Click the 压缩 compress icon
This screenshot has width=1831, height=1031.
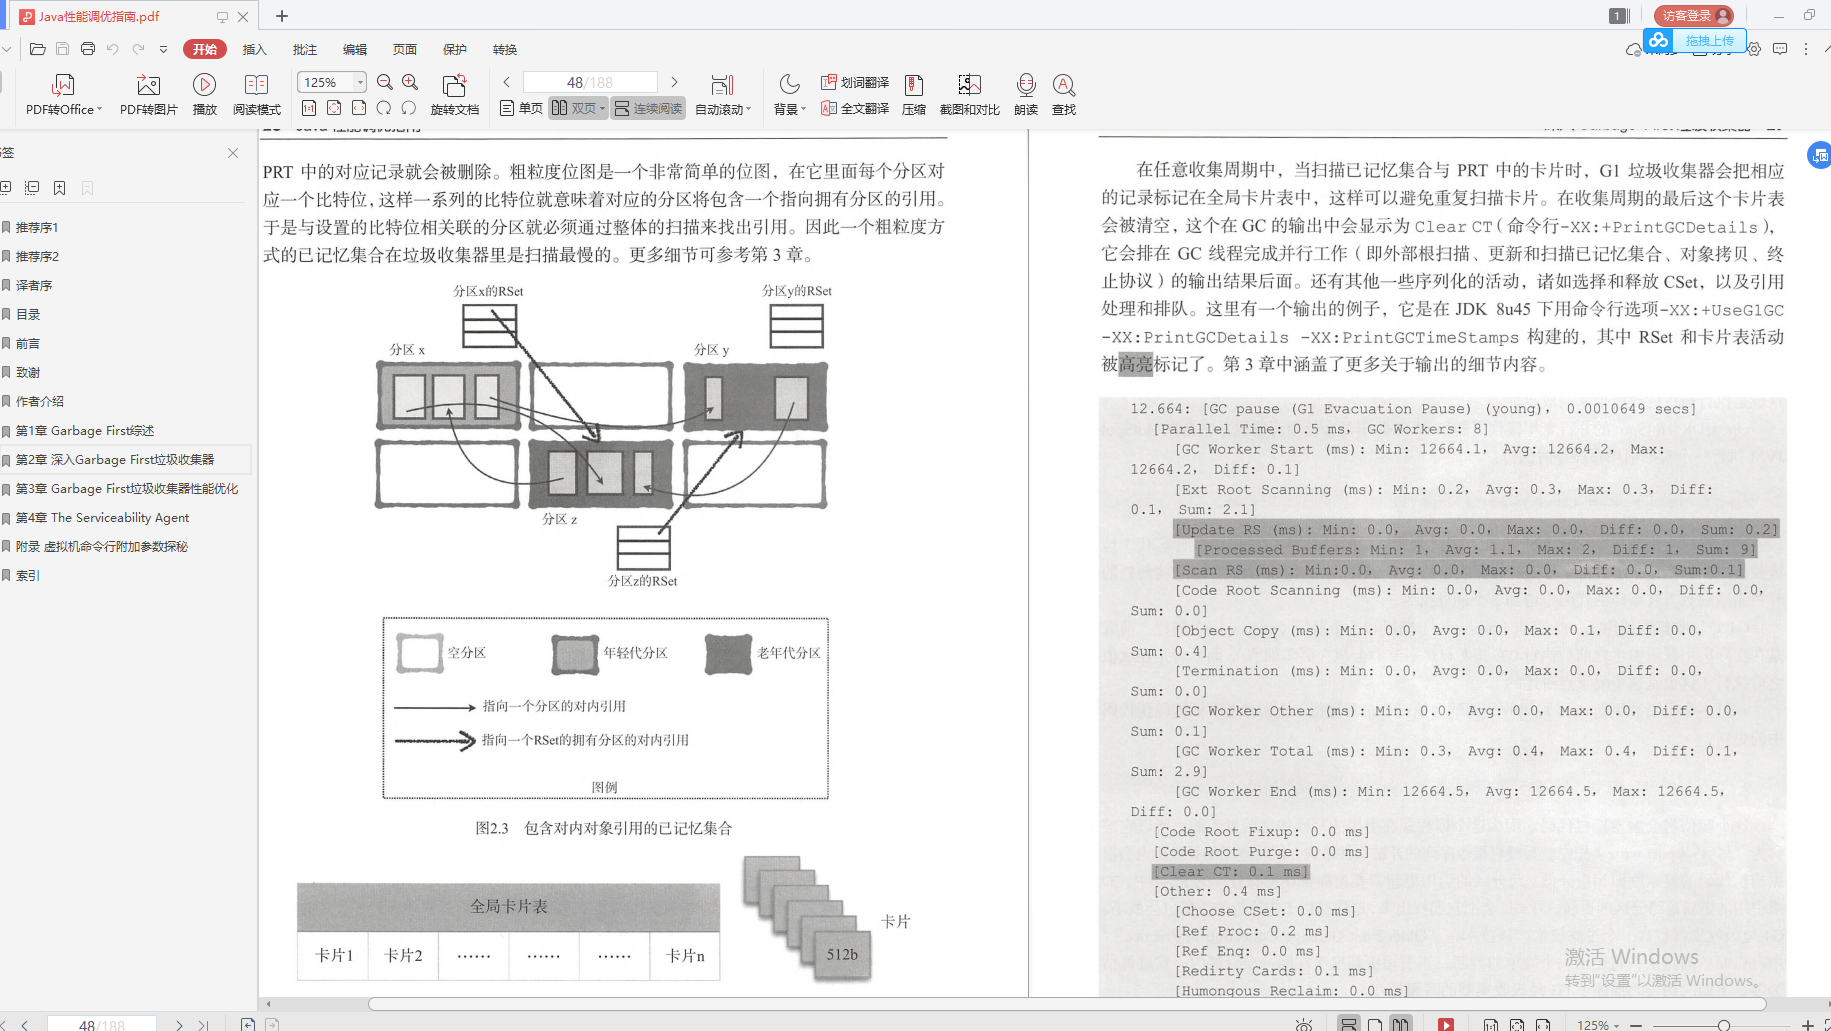[913, 85]
